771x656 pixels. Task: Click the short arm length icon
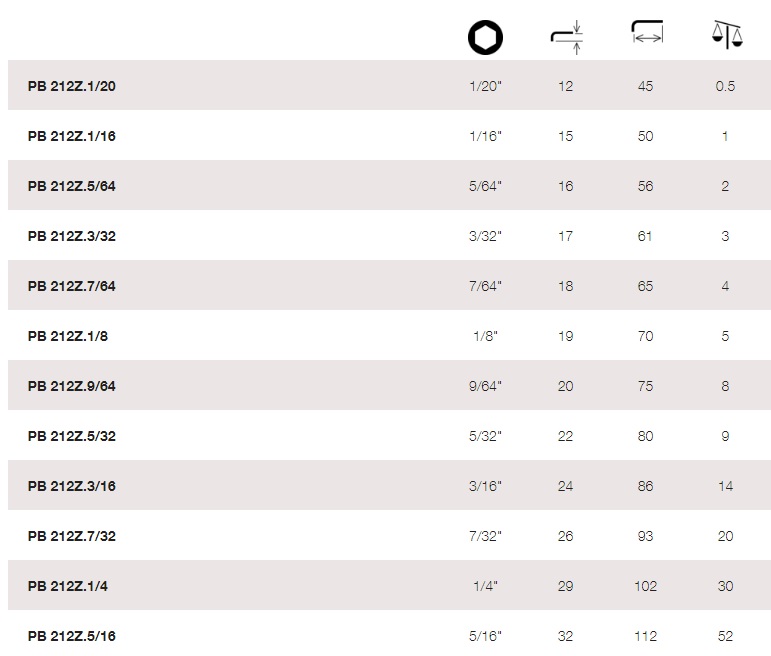(566, 37)
